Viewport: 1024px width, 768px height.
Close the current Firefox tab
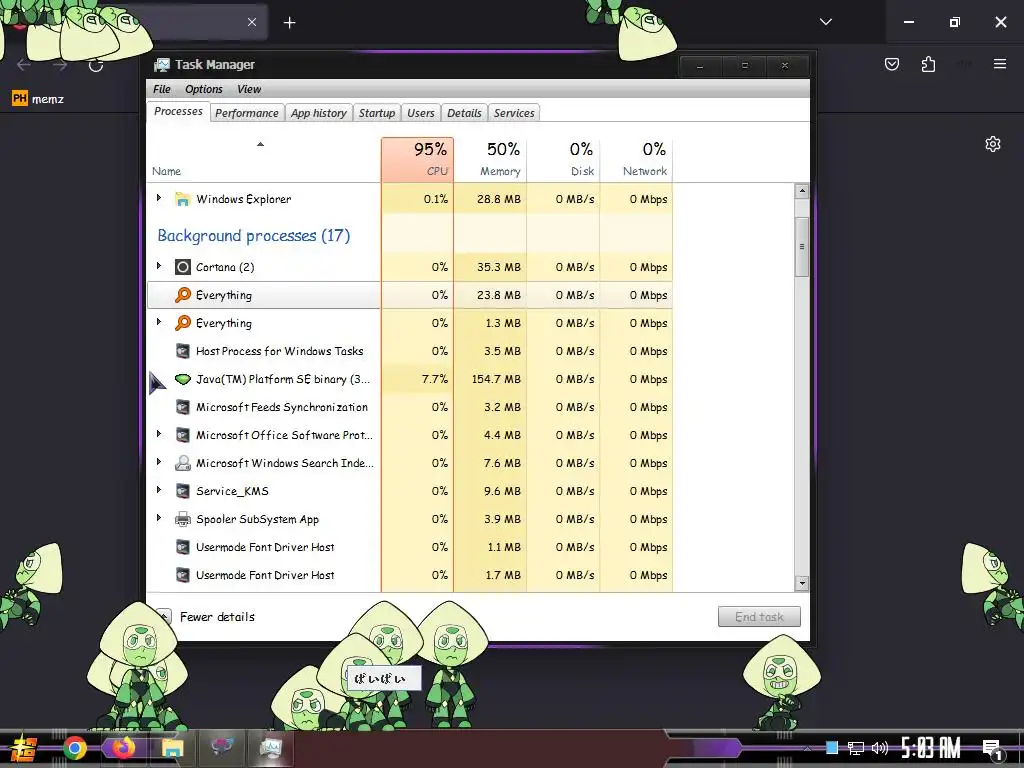252,22
